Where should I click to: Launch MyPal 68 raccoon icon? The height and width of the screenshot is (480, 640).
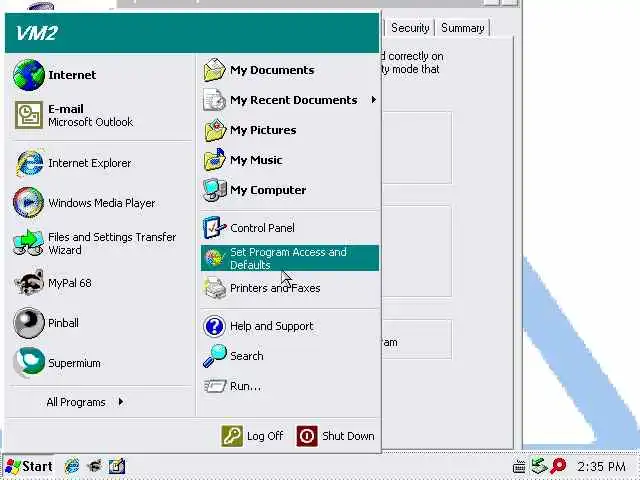(29, 282)
